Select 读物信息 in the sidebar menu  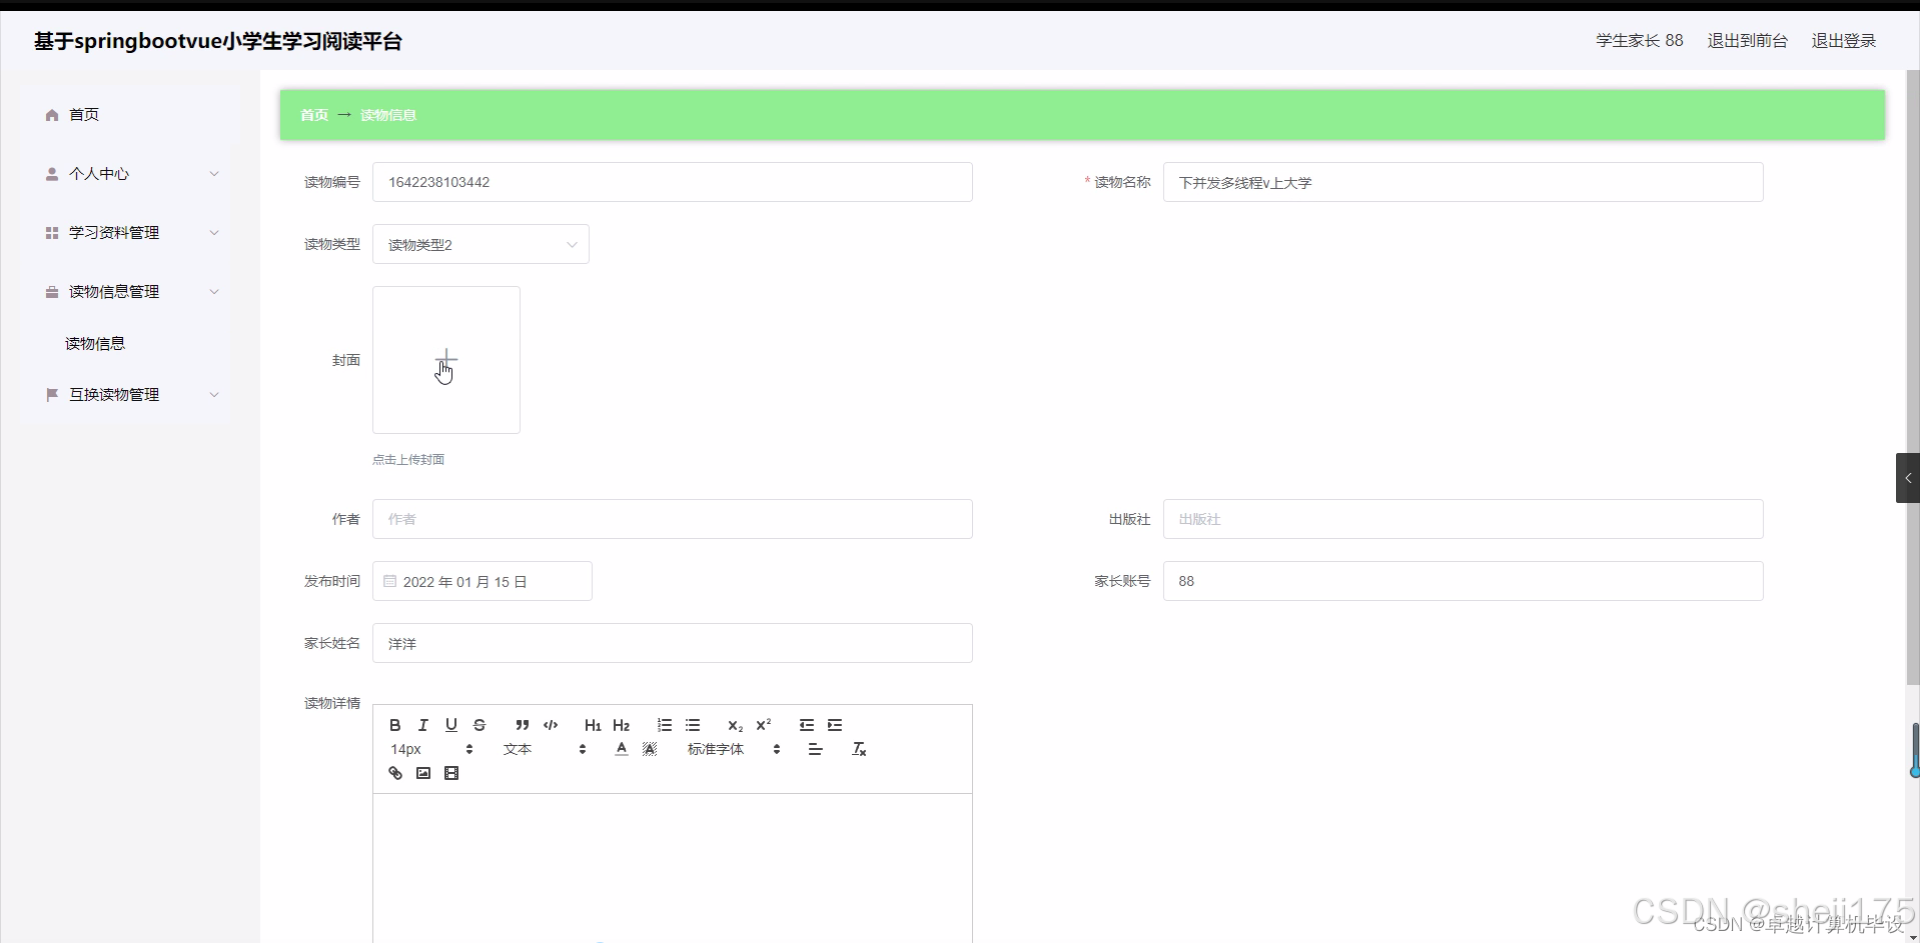point(94,343)
